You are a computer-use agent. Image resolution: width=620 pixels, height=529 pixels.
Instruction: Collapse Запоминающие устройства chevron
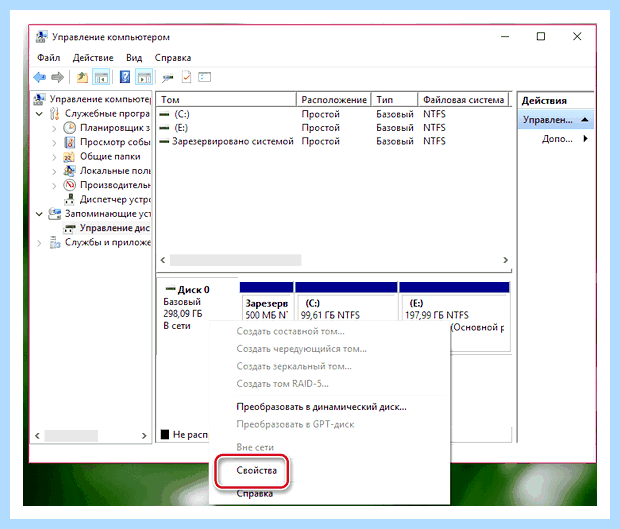coord(39,214)
